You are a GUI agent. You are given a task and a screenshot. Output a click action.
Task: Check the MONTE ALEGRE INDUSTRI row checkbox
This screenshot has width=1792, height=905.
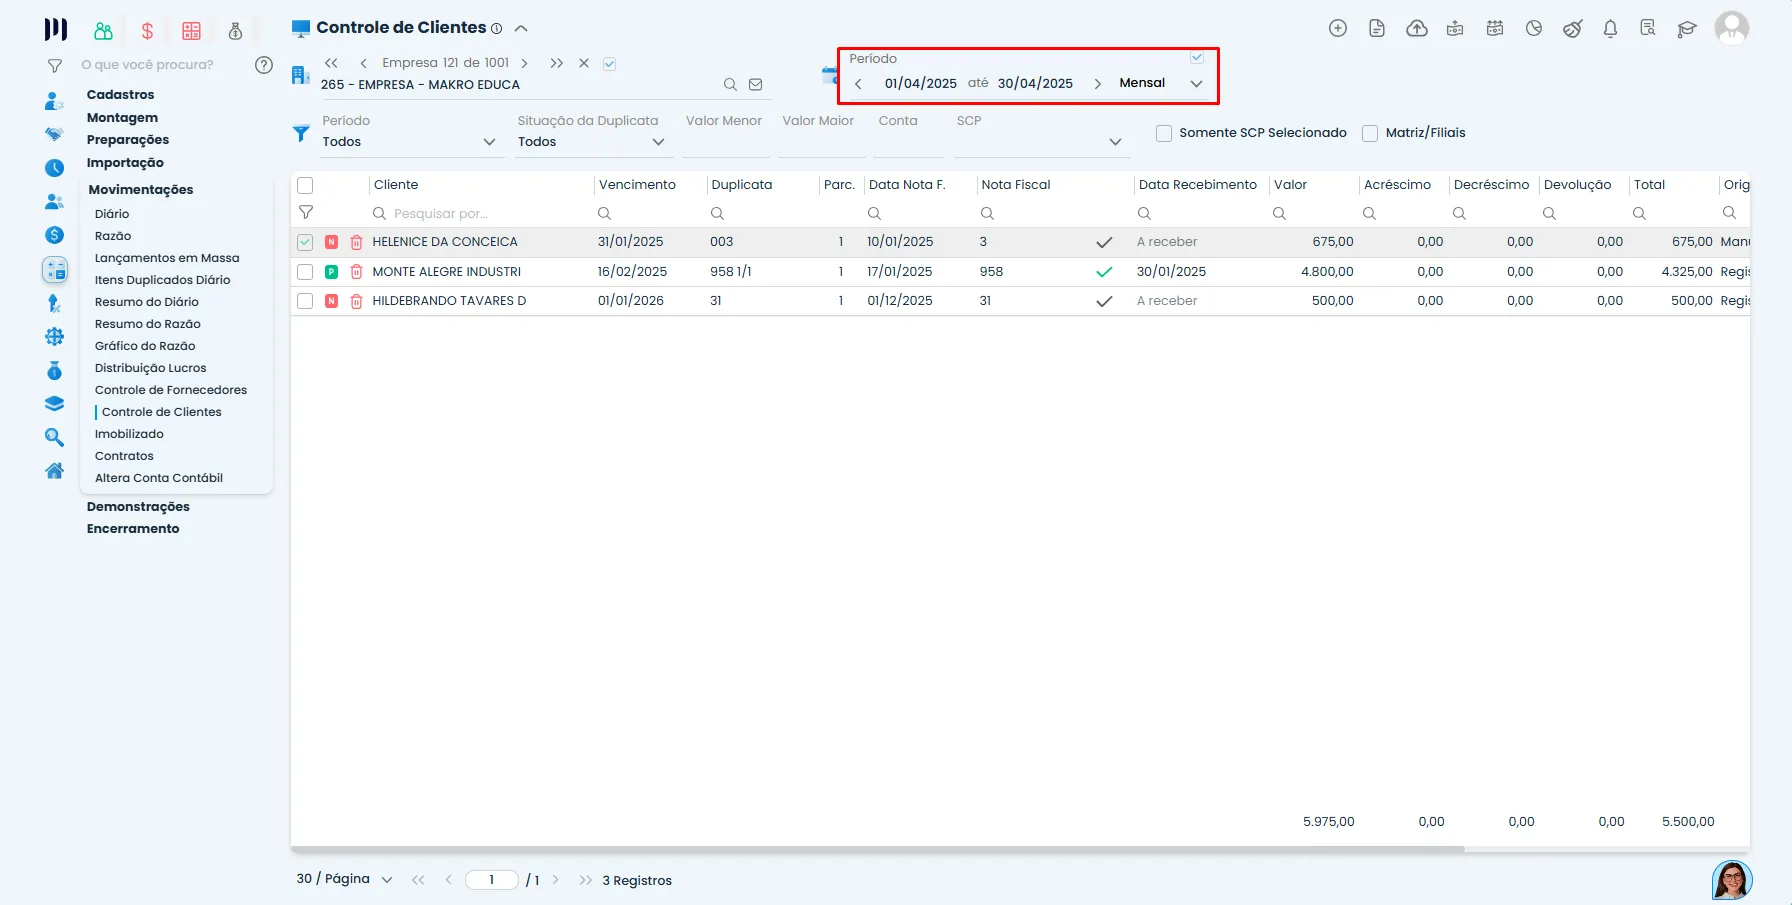pyautogui.click(x=305, y=272)
